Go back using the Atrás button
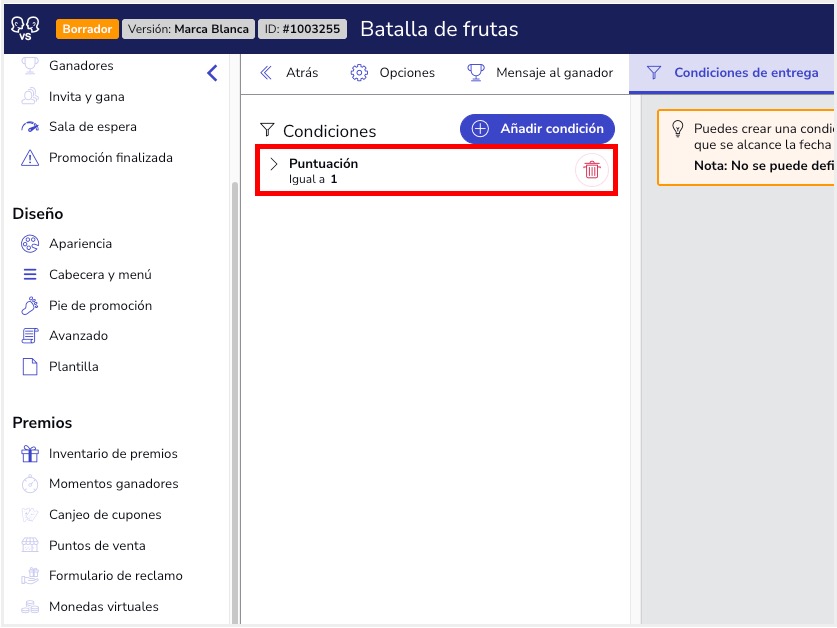Image resolution: width=837 pixels, height=628 pixels. pos(289,73)
